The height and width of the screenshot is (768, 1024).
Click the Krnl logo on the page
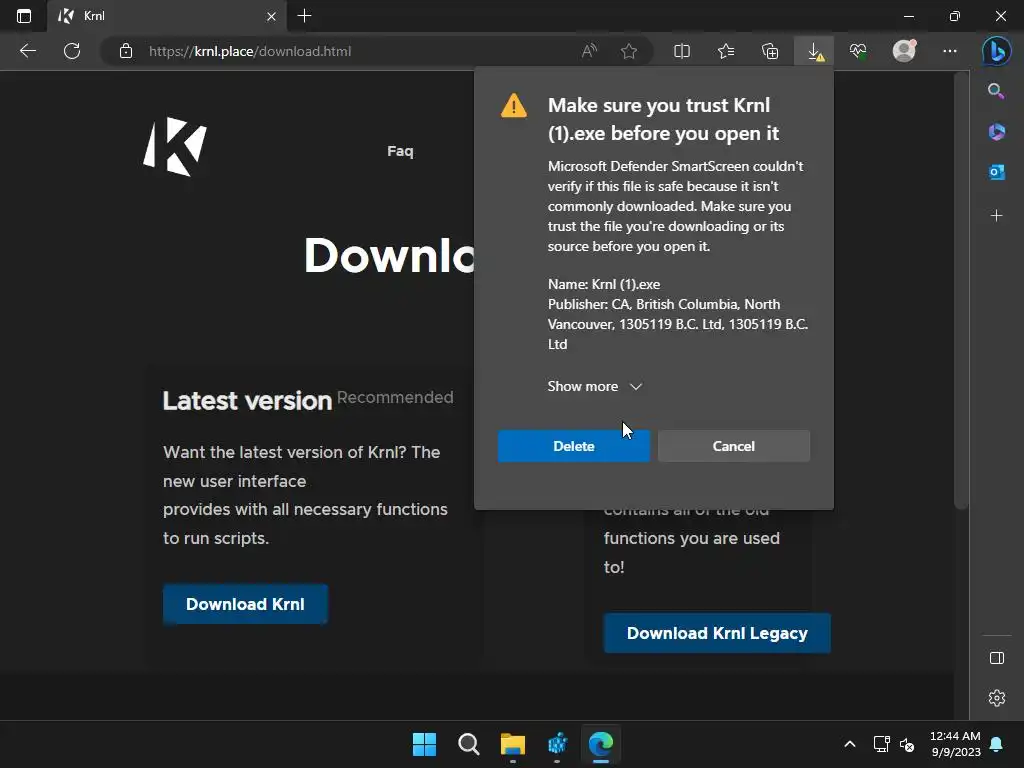pyautogui.click(x=175, y=147)
